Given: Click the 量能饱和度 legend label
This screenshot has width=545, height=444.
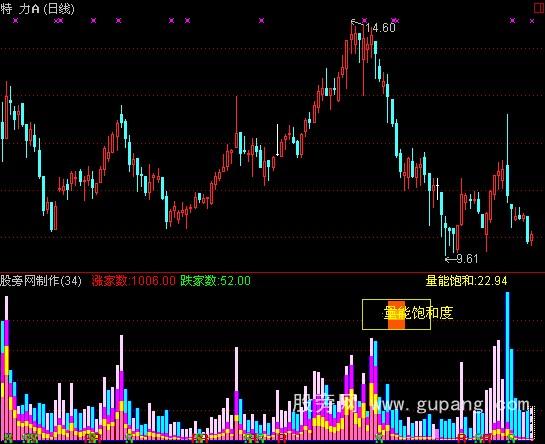Looking at the screenshot, I should pyautogui.click(x=418, y=313).
